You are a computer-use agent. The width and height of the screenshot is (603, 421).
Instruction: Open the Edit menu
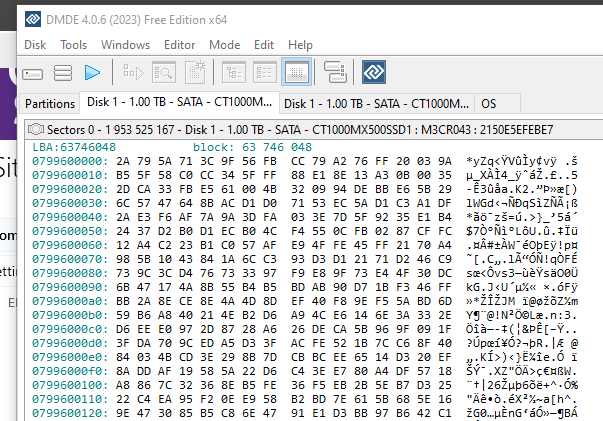(264, 45)
